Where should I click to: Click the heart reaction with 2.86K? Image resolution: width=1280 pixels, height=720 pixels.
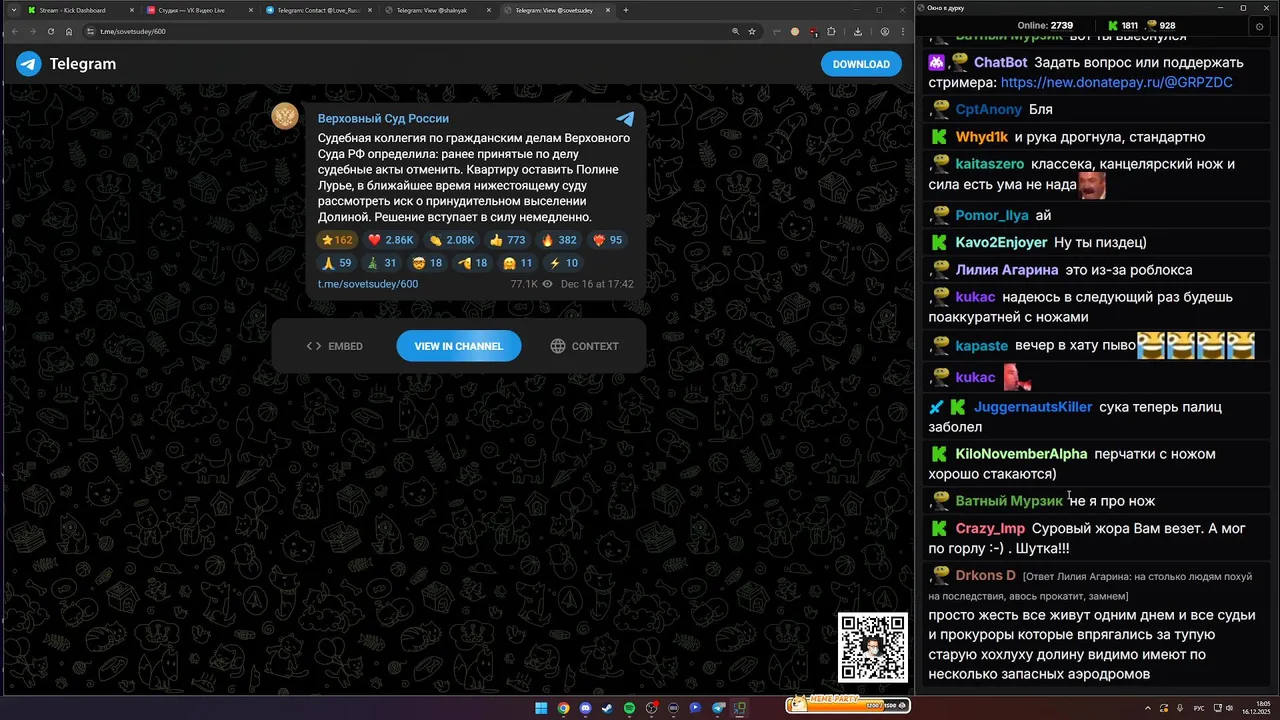pos(390,240)
